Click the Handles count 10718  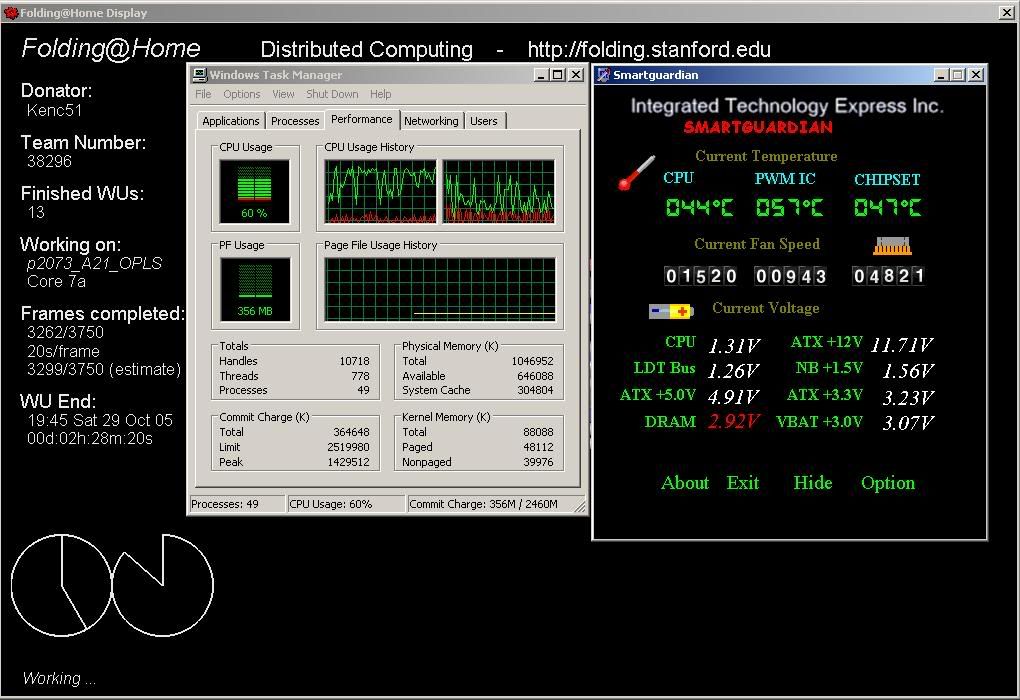(355, 361)
